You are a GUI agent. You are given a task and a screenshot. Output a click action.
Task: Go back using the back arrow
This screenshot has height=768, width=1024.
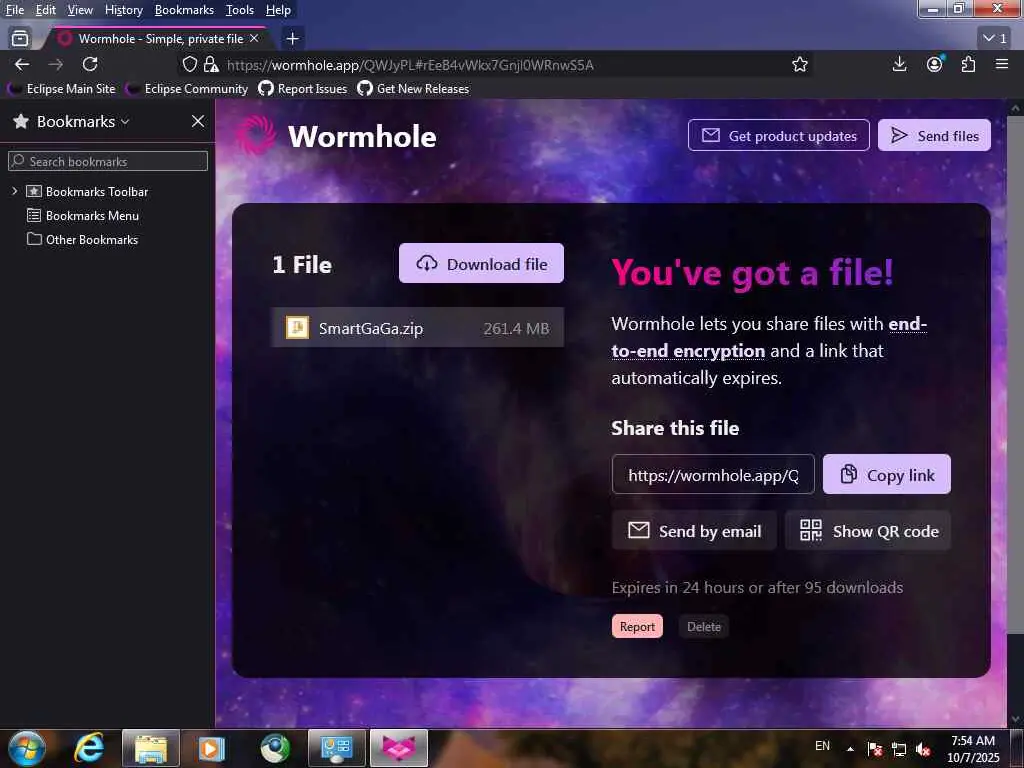pos(22,65)
